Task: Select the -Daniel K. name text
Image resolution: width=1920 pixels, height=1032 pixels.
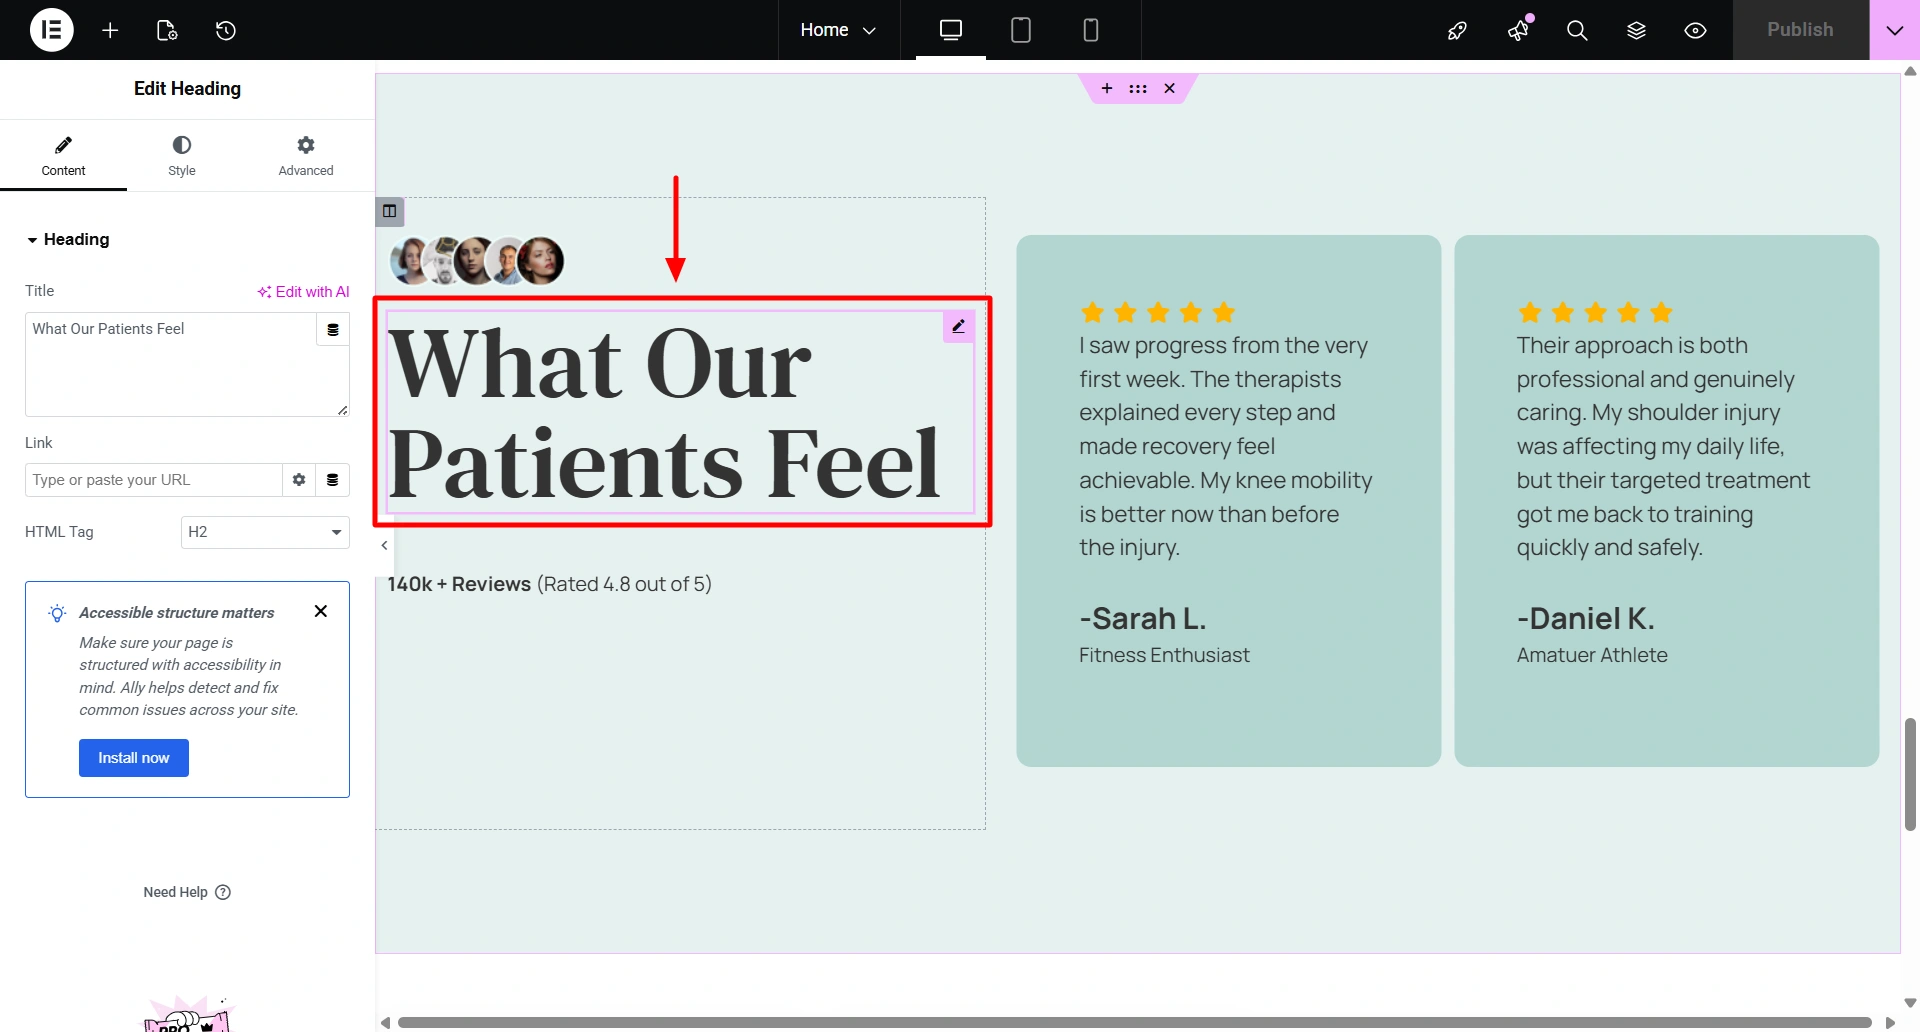Action: pos(1586,619)
